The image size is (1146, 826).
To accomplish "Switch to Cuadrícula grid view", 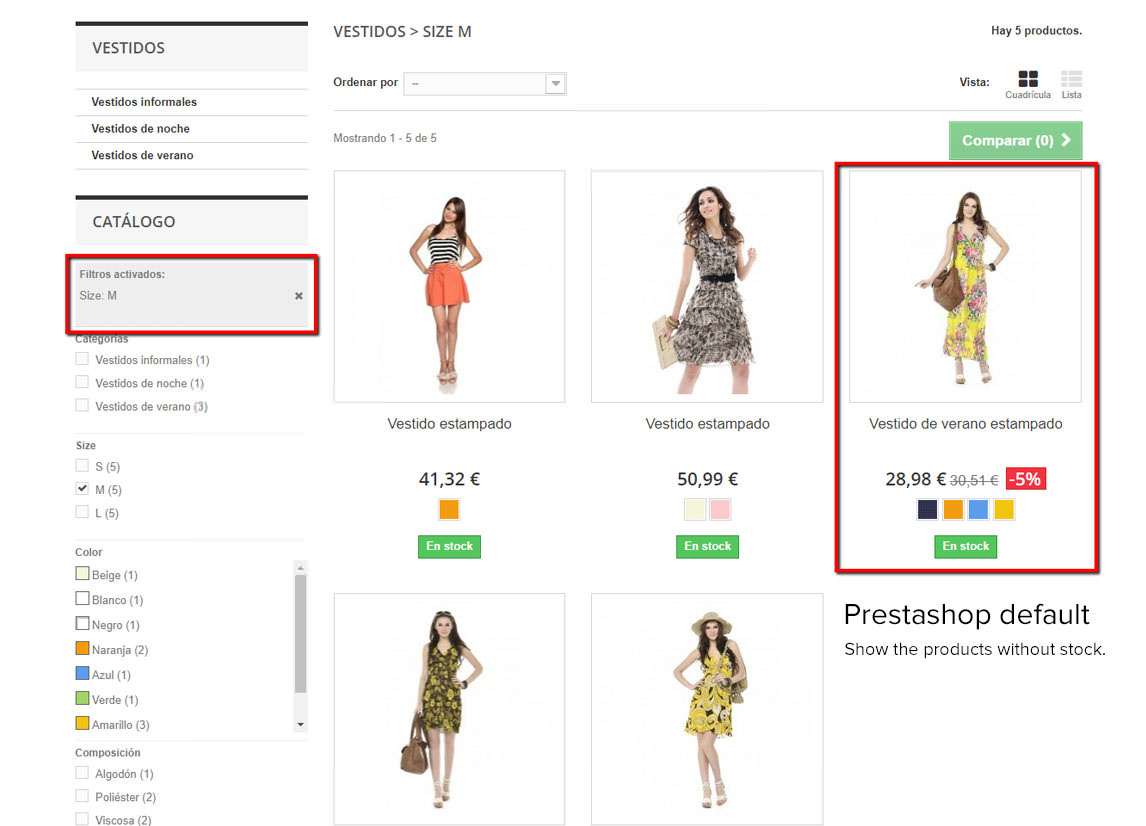I will coord(1027,78).
